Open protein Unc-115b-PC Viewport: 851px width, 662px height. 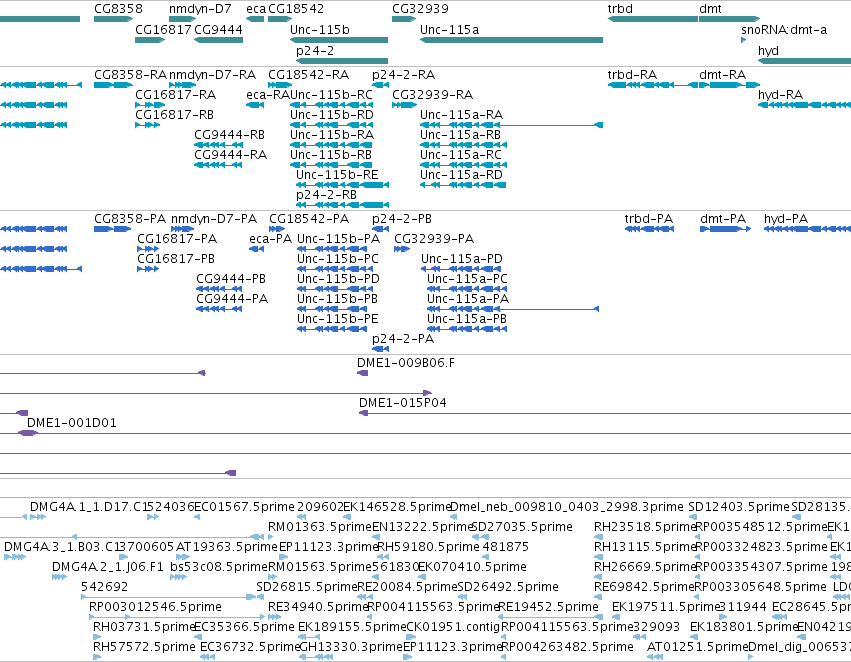tap(338, 259)
